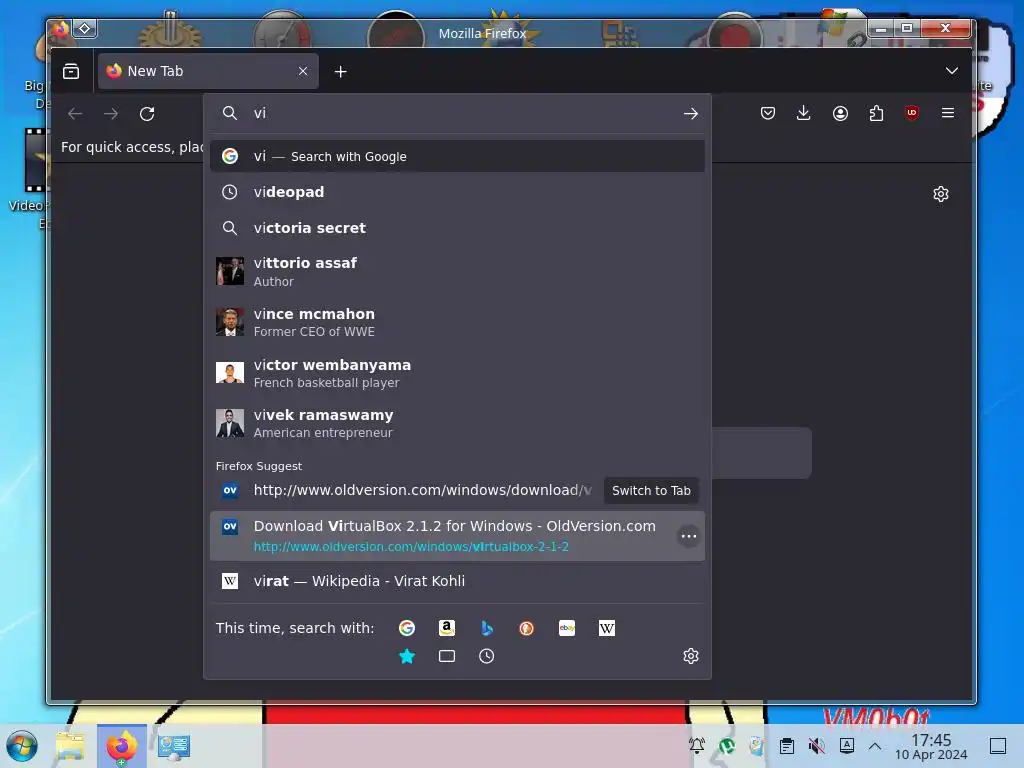Screen dimensions: 1024x768
Task: Open the Downloads panel
Action: tap(804, 113)
